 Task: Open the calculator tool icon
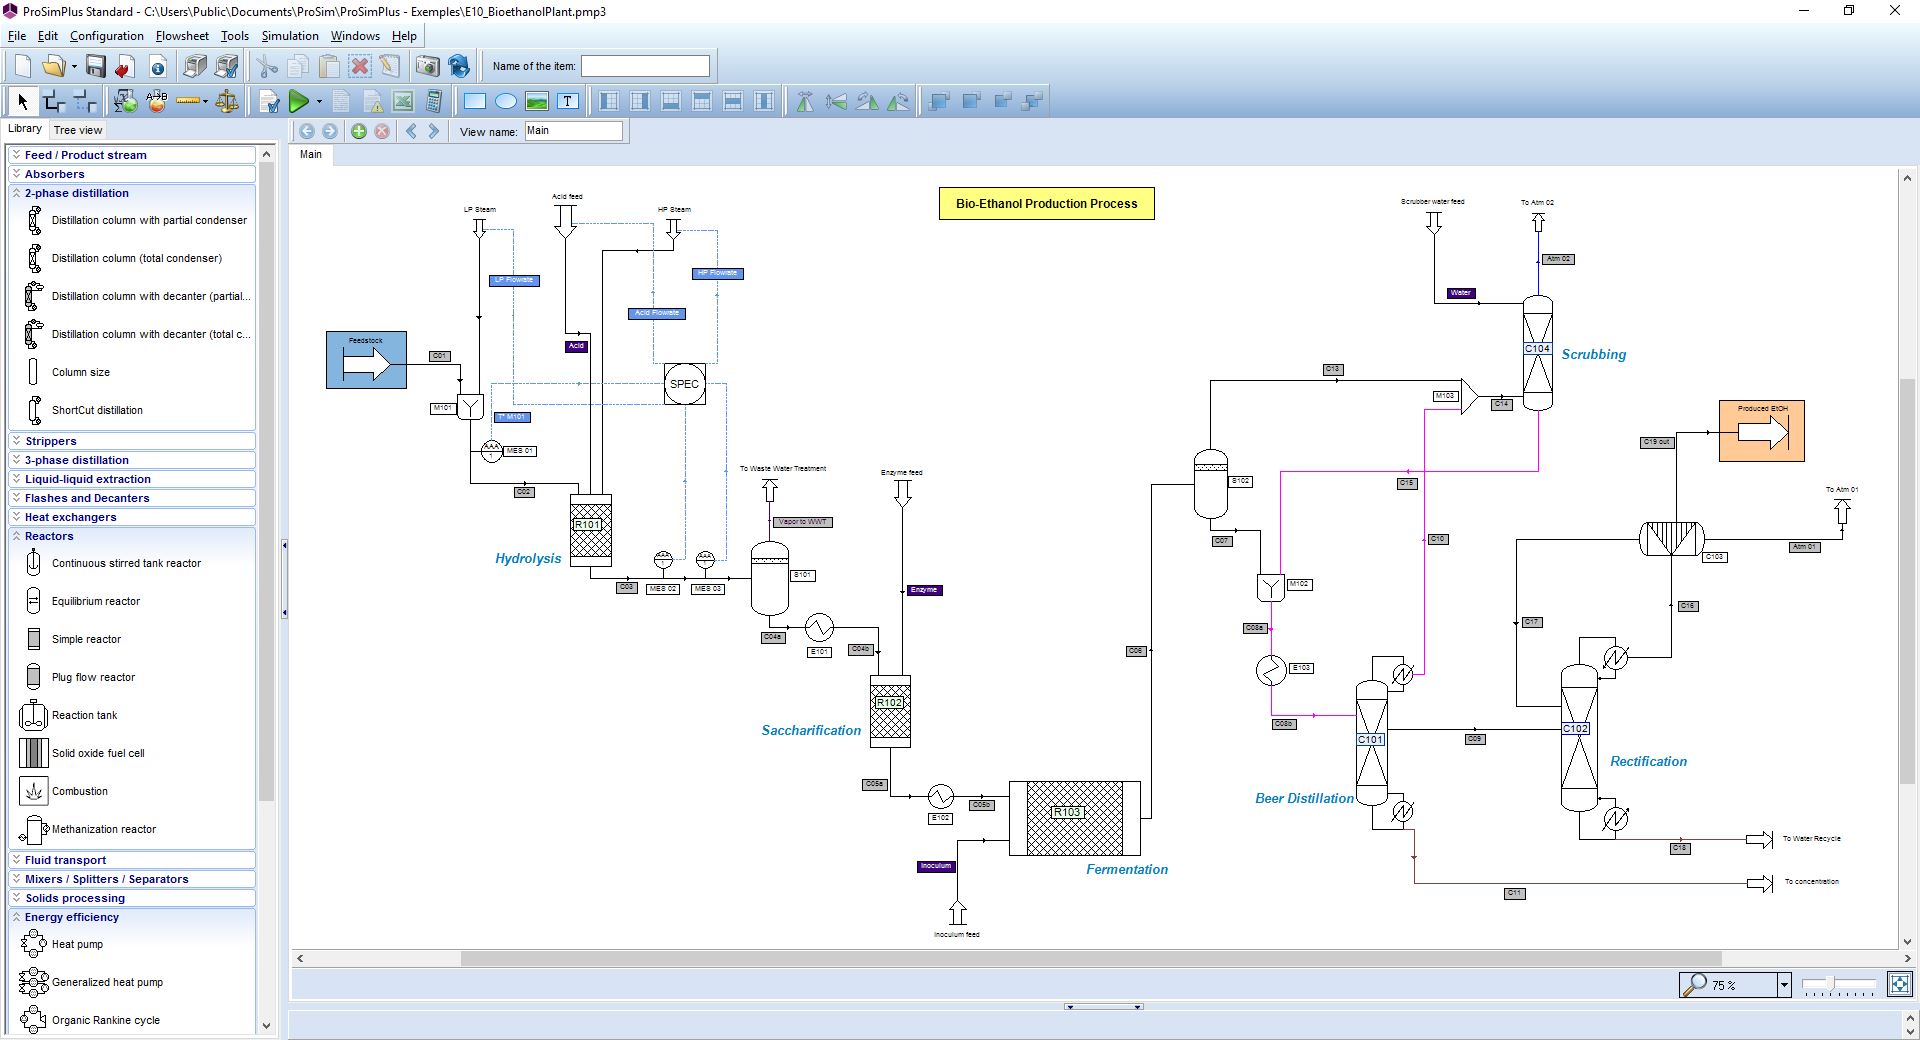pos(434,101)
